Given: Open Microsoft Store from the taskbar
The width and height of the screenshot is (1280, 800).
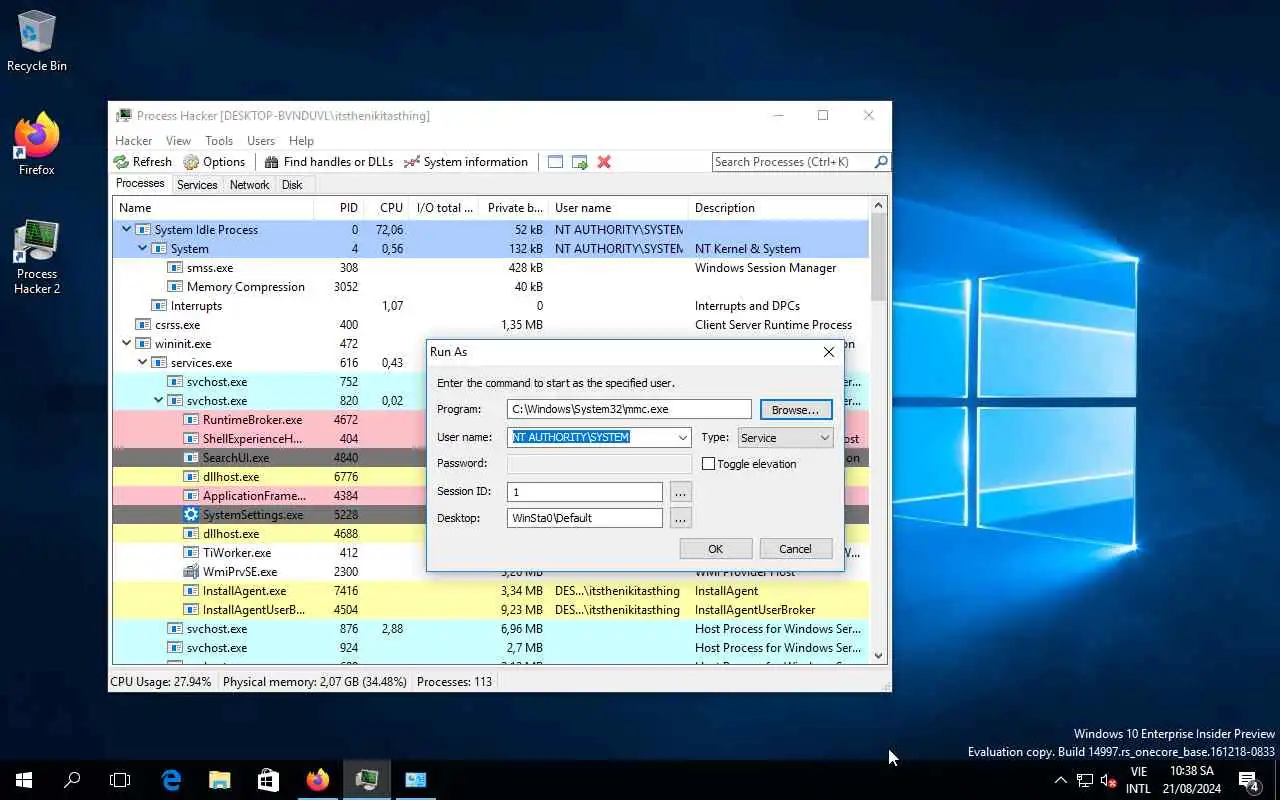Looking at the screenshot, I should pyautogui.click(x=268, y=780).
